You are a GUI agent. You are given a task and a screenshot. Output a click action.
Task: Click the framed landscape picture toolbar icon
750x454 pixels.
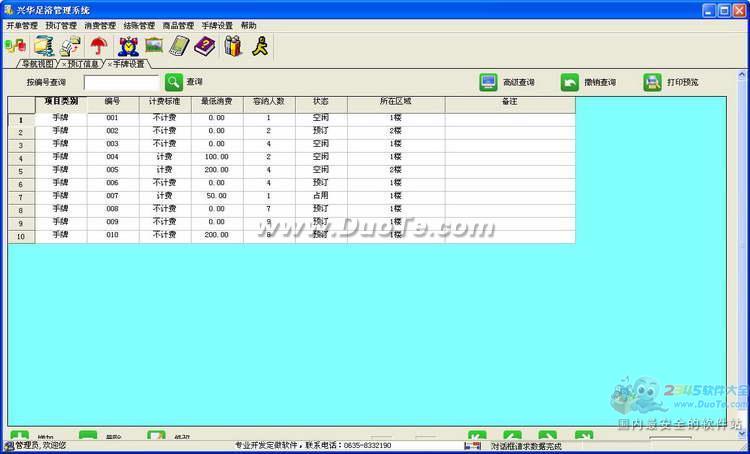(x=154, y=45)
